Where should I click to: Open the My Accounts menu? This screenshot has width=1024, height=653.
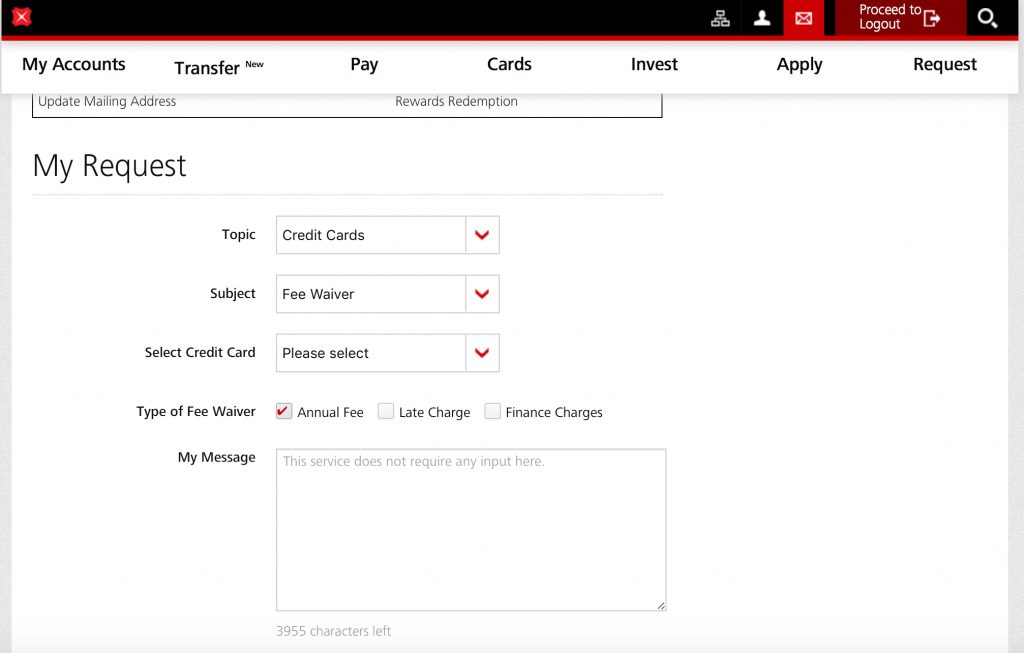[74, 64]
